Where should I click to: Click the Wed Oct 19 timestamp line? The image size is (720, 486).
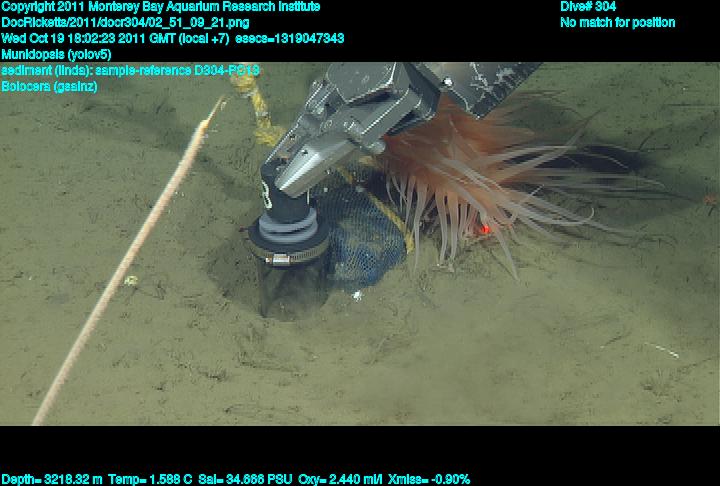click(x=172, y=39)
